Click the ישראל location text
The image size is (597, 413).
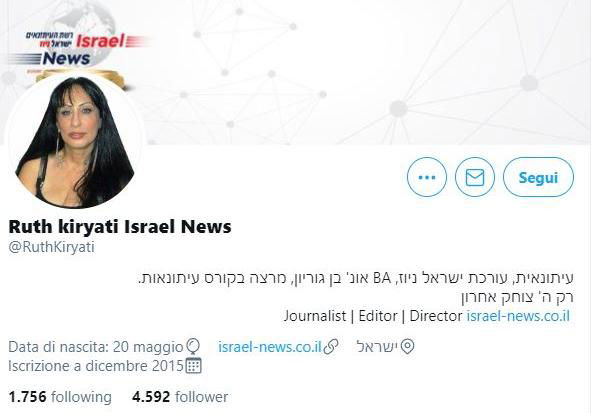(377, 346)
